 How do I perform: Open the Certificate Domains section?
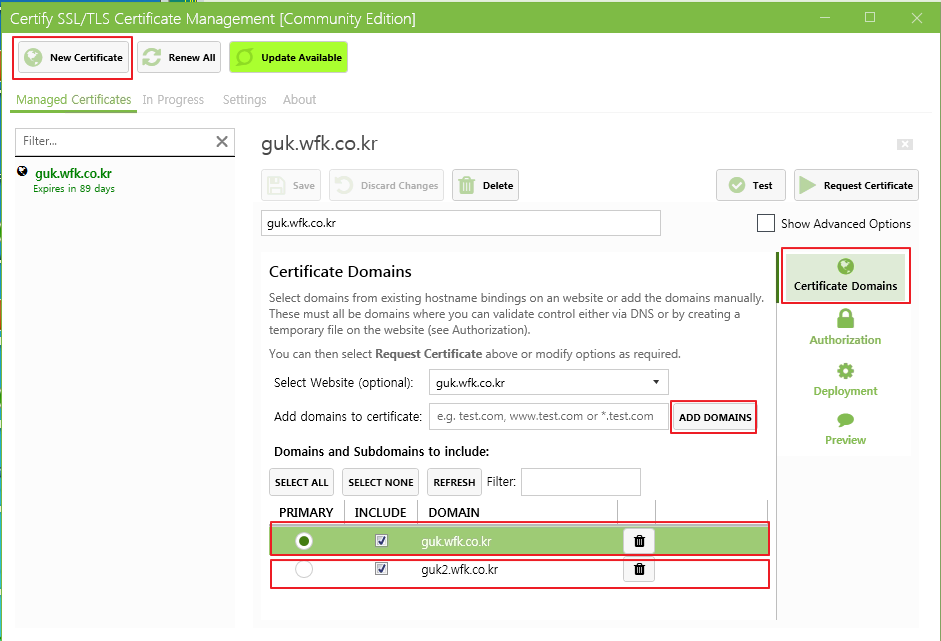846,276
